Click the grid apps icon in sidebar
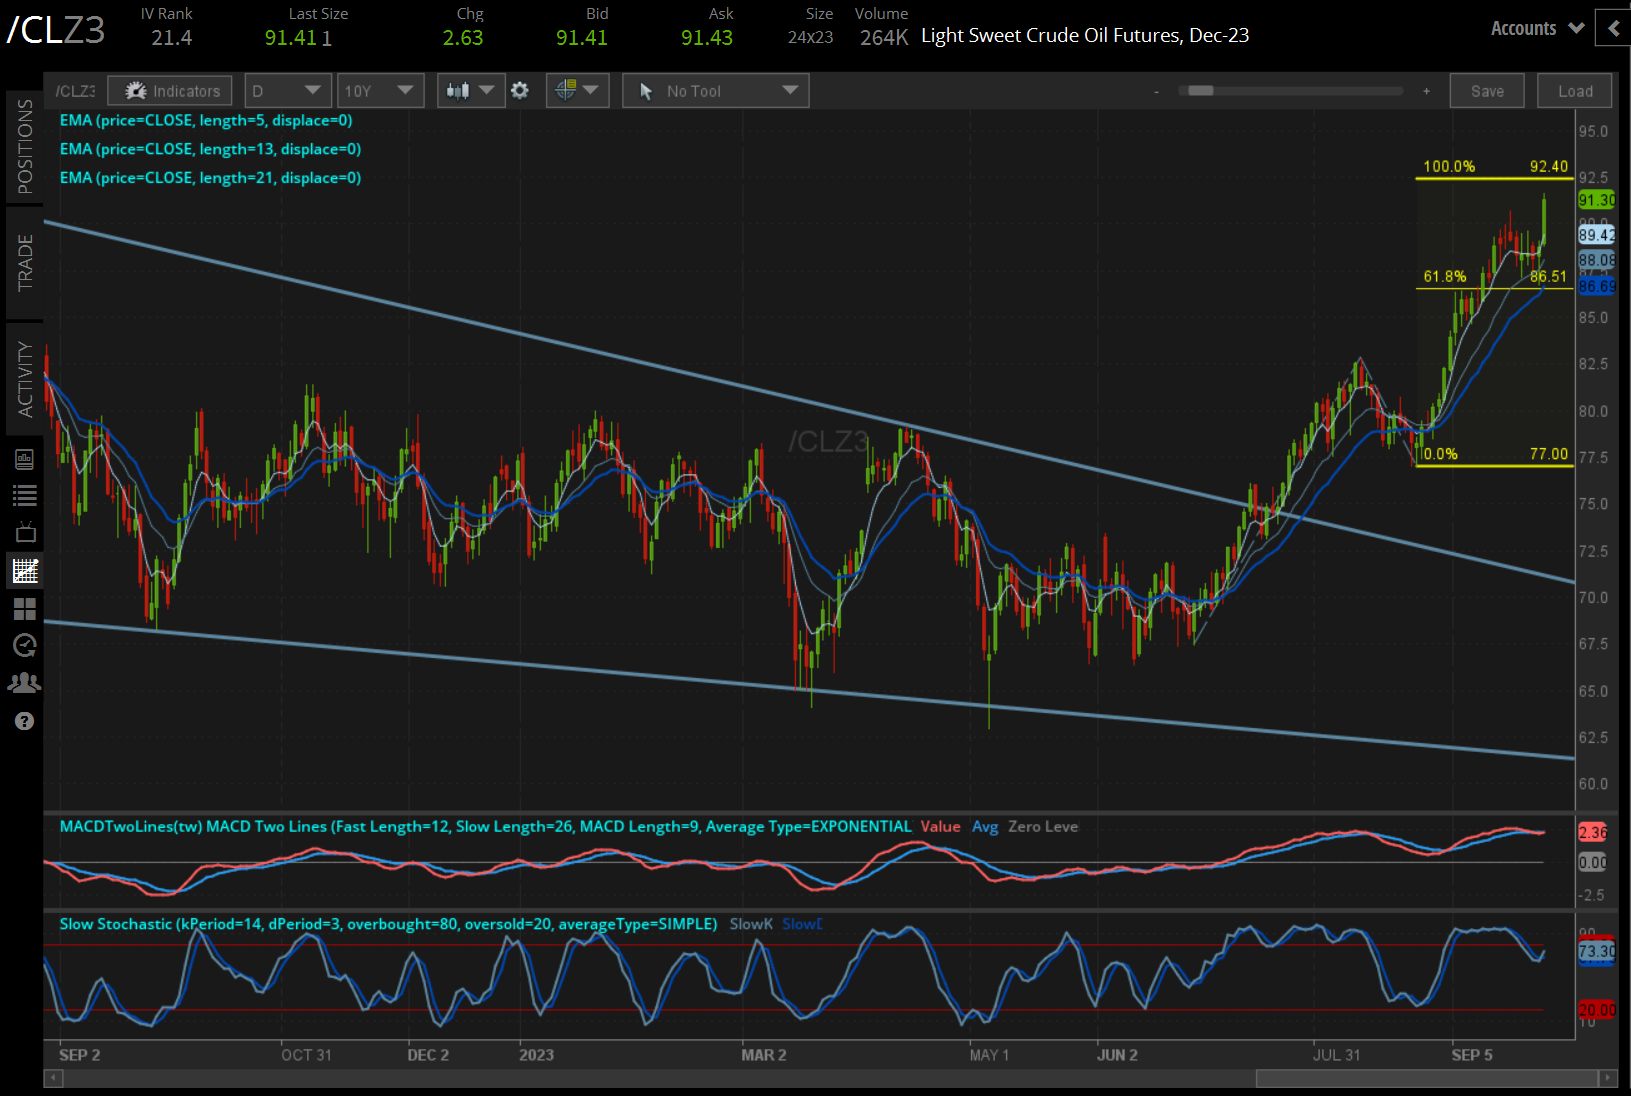Image resolution: width=1631 pixels, height=1096 pixels. 24,609
